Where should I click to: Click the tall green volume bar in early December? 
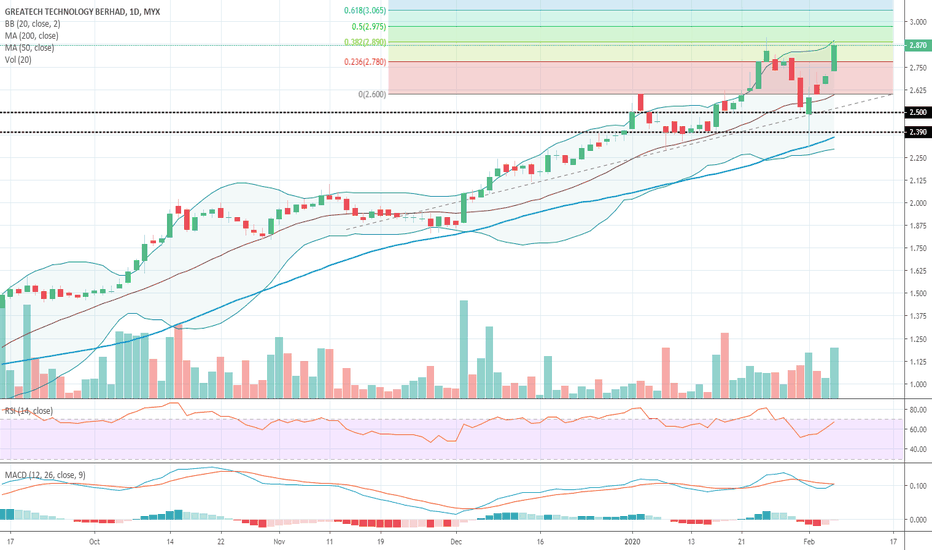(x=464, y=349)
